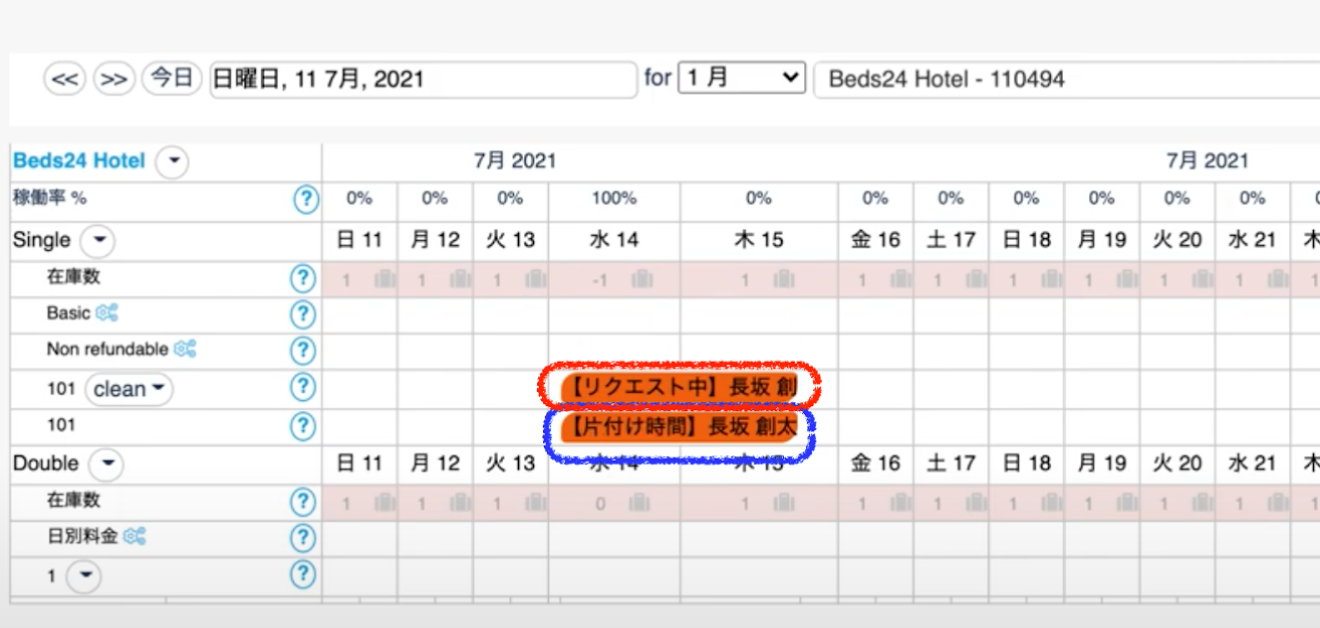The width and height of the screenshot is (1320, 628).
Task: Open the 【リクエスト中】 長坂 booking bar
Action: pyautogui.click(x=680, y=386)
